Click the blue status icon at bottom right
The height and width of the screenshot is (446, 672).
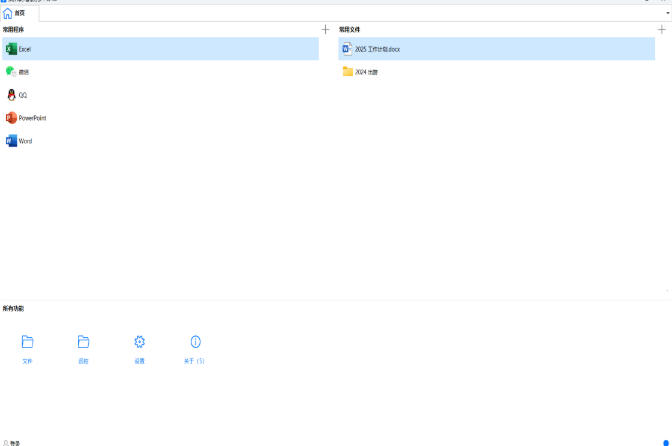tap(666, 442)
